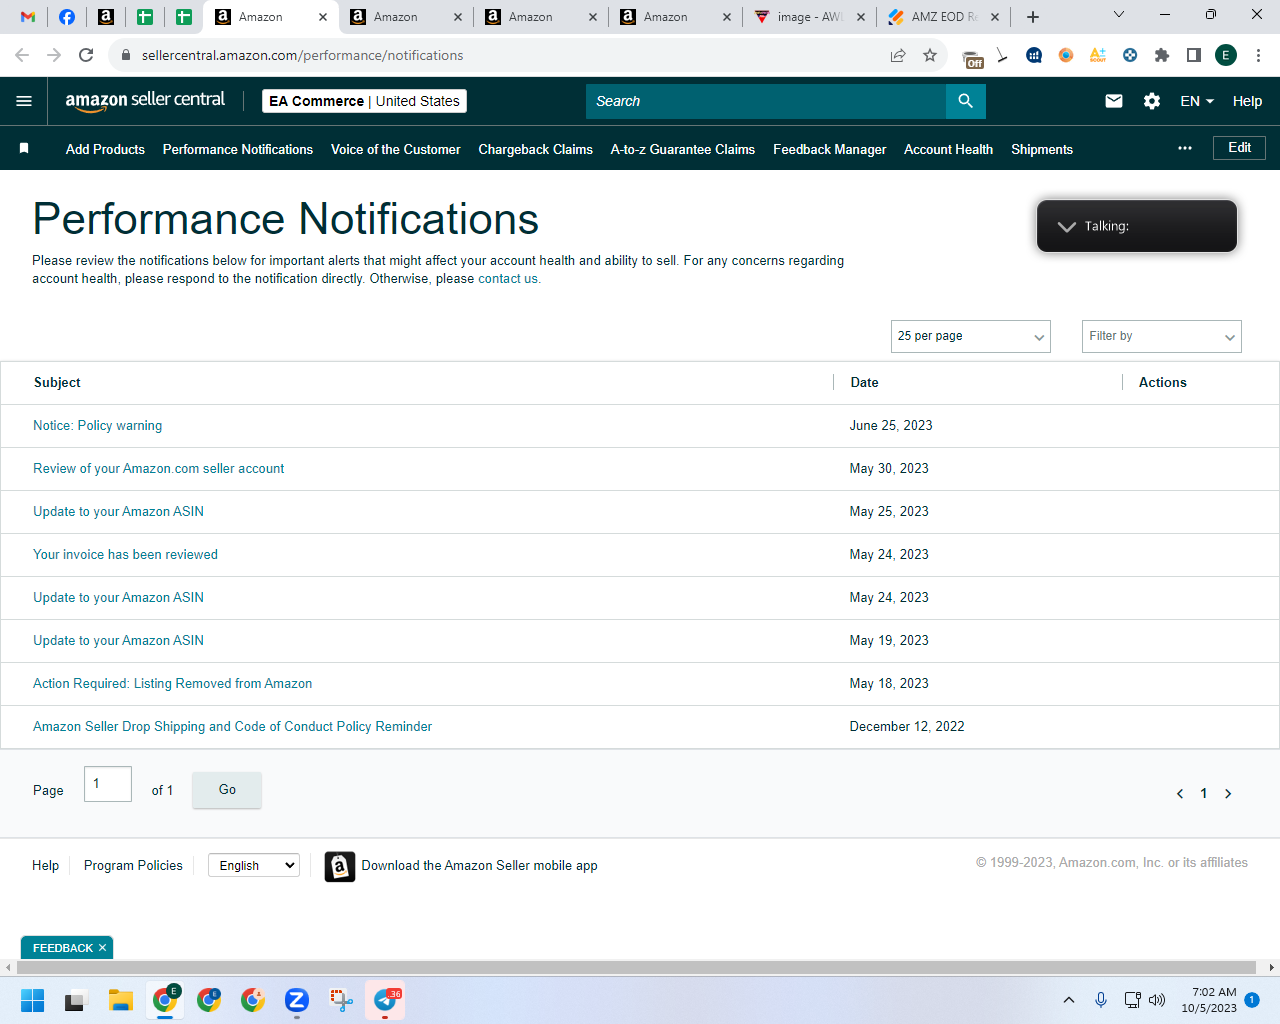Click the horizontal scrollbar at page bottom
Screen dimensions: 1280x1024
636,967
